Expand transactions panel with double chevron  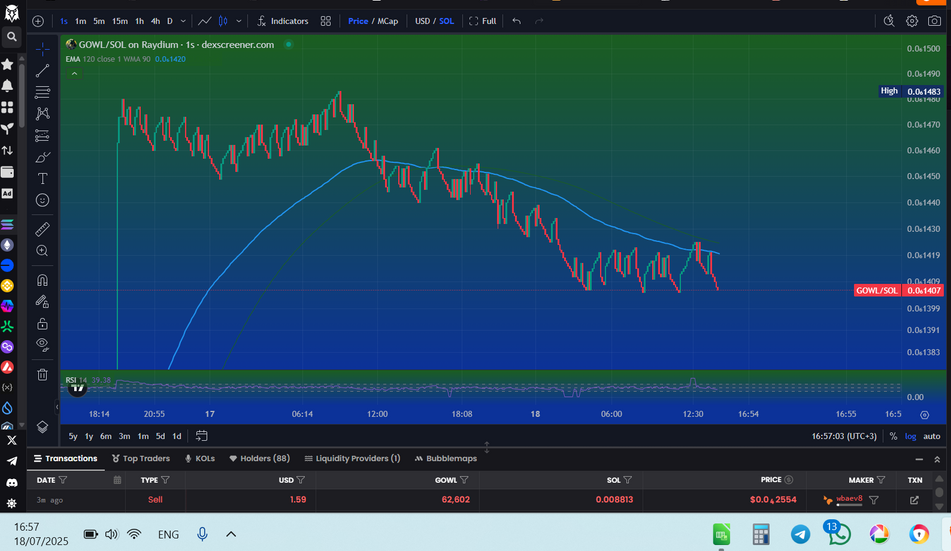pyautogui.click(x=937, y=459)
